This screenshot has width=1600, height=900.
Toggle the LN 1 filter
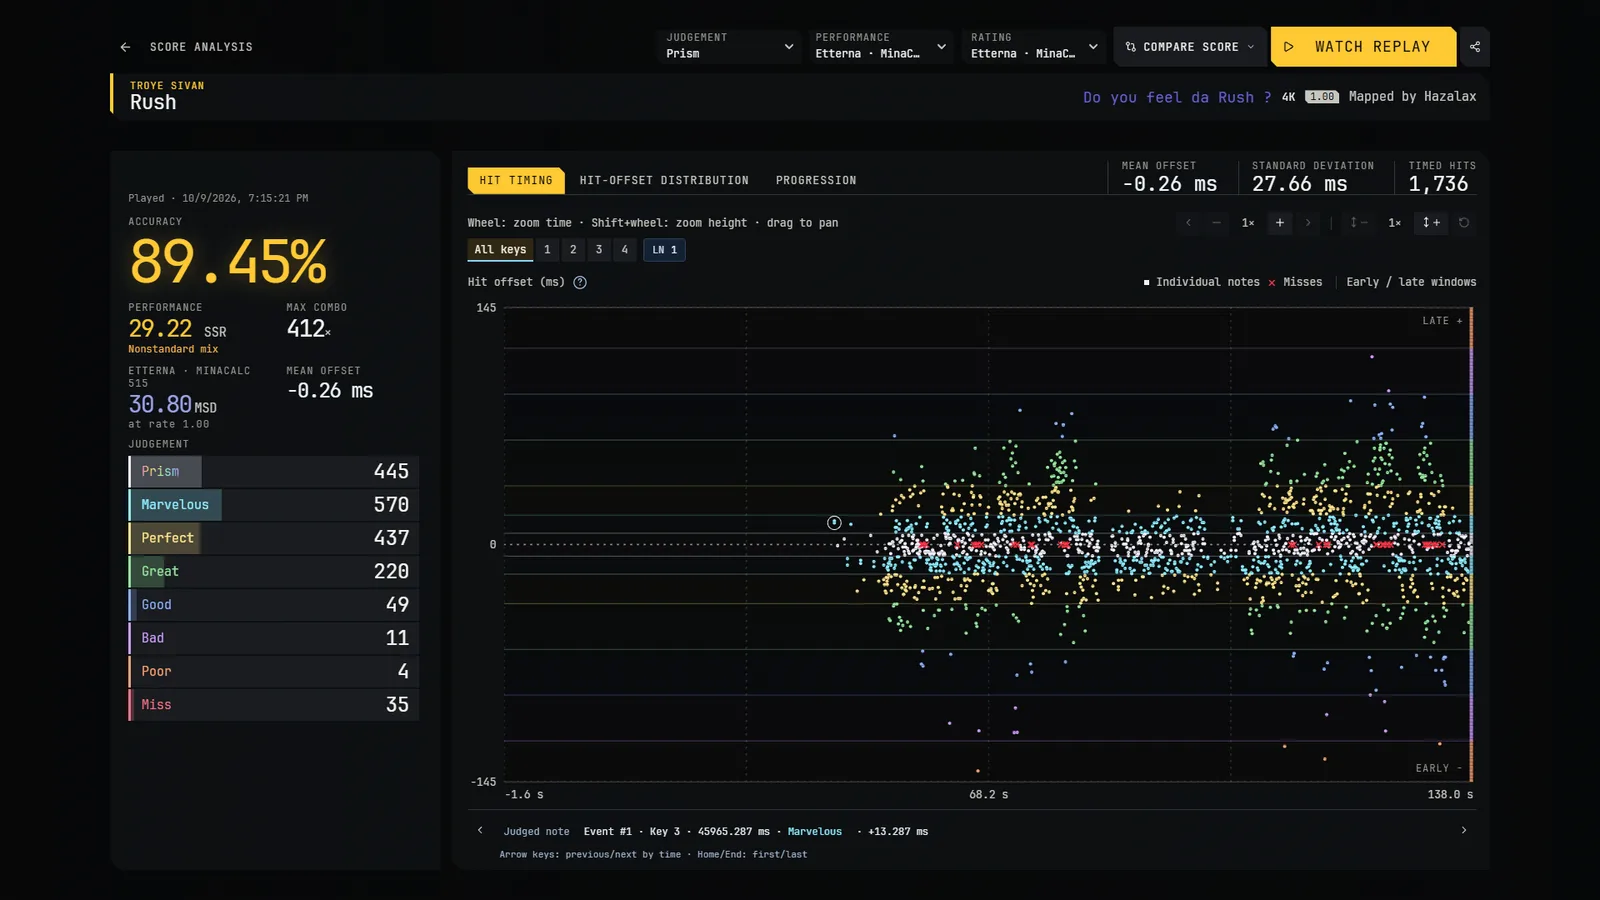click(x=665, y=250)
